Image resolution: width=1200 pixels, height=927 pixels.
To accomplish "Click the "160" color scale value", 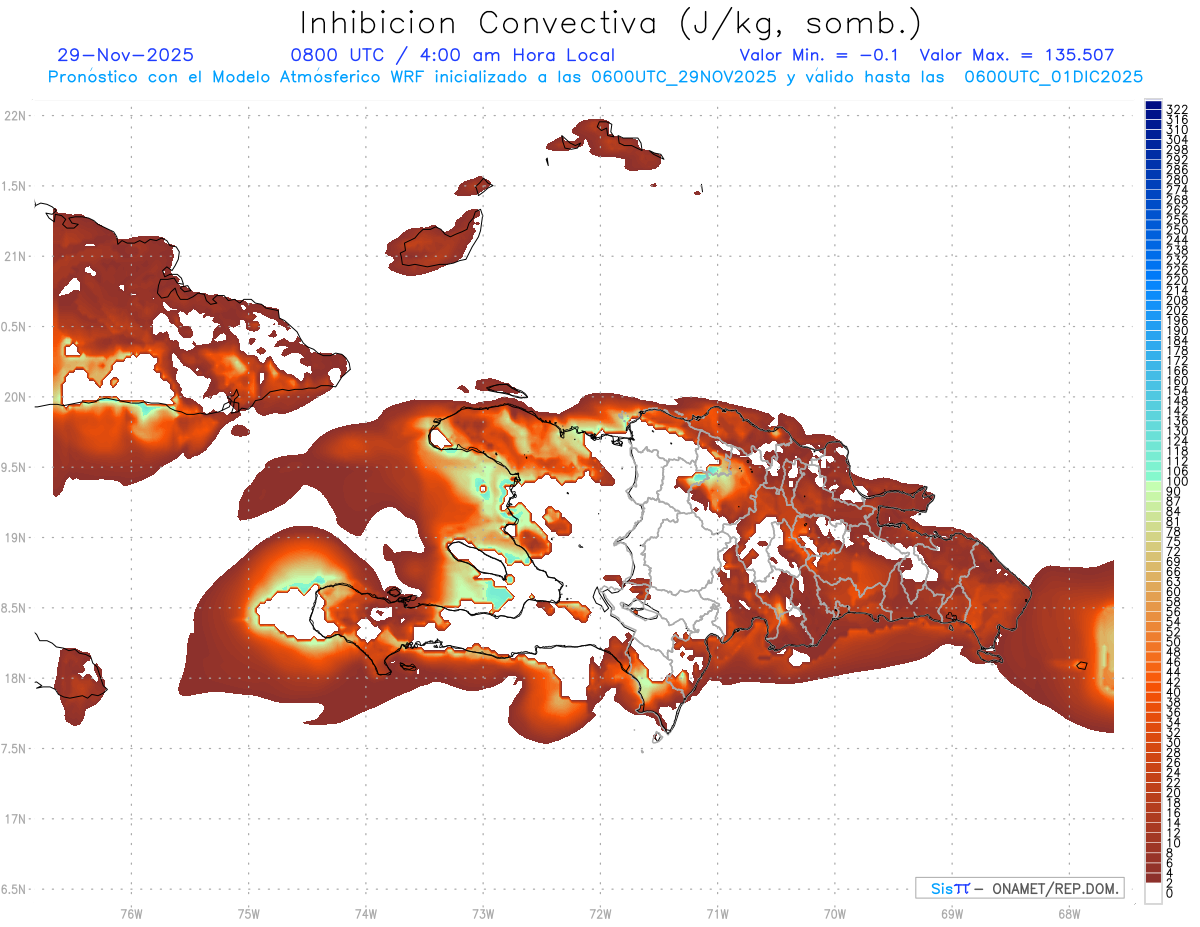I will pos(1176,380).
